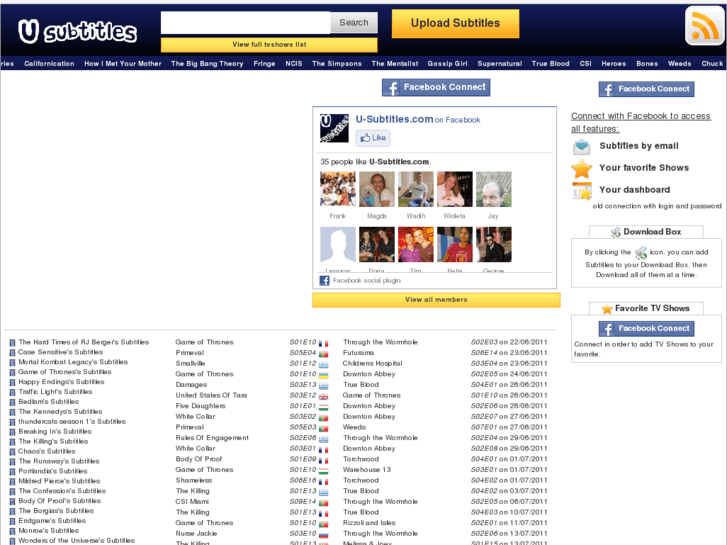Viewport: 727px width, 545px height.
Task: Click Wadih's profile photo
Action: pos(416,189)
